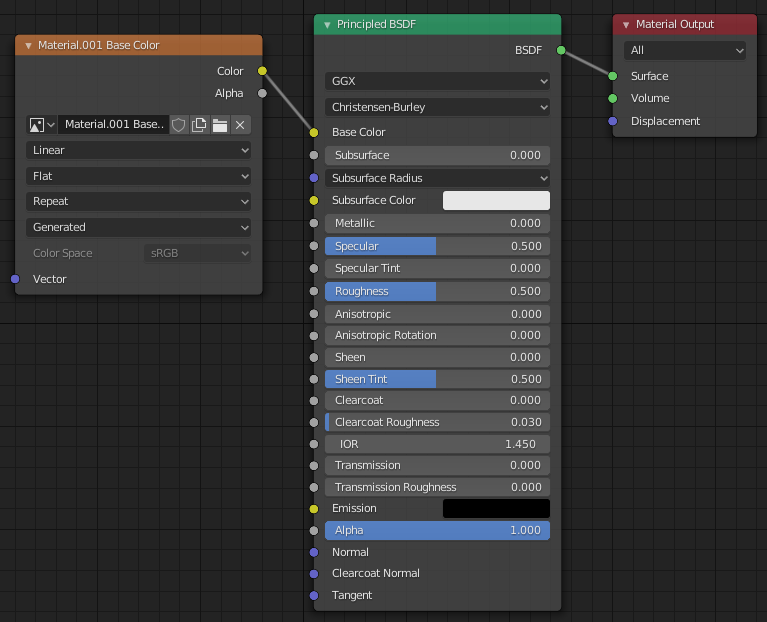Click the IOR input socket

point(314,444)
